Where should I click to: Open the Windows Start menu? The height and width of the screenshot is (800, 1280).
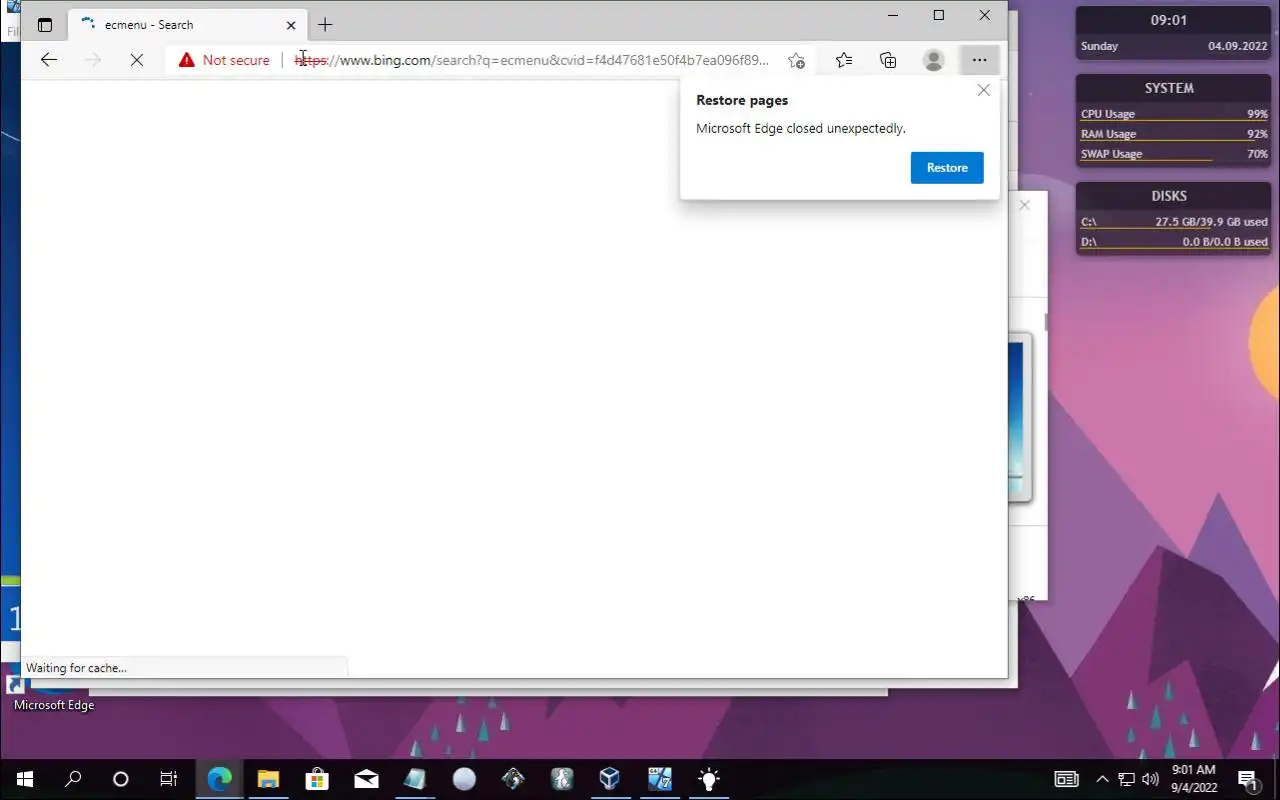(24, 779)
